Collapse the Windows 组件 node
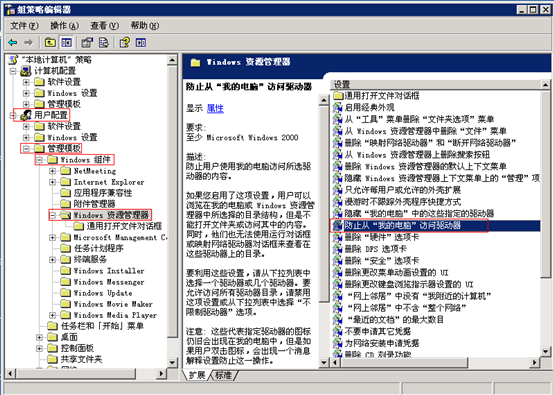The image size is (554, 395). [x=39, y=160]
